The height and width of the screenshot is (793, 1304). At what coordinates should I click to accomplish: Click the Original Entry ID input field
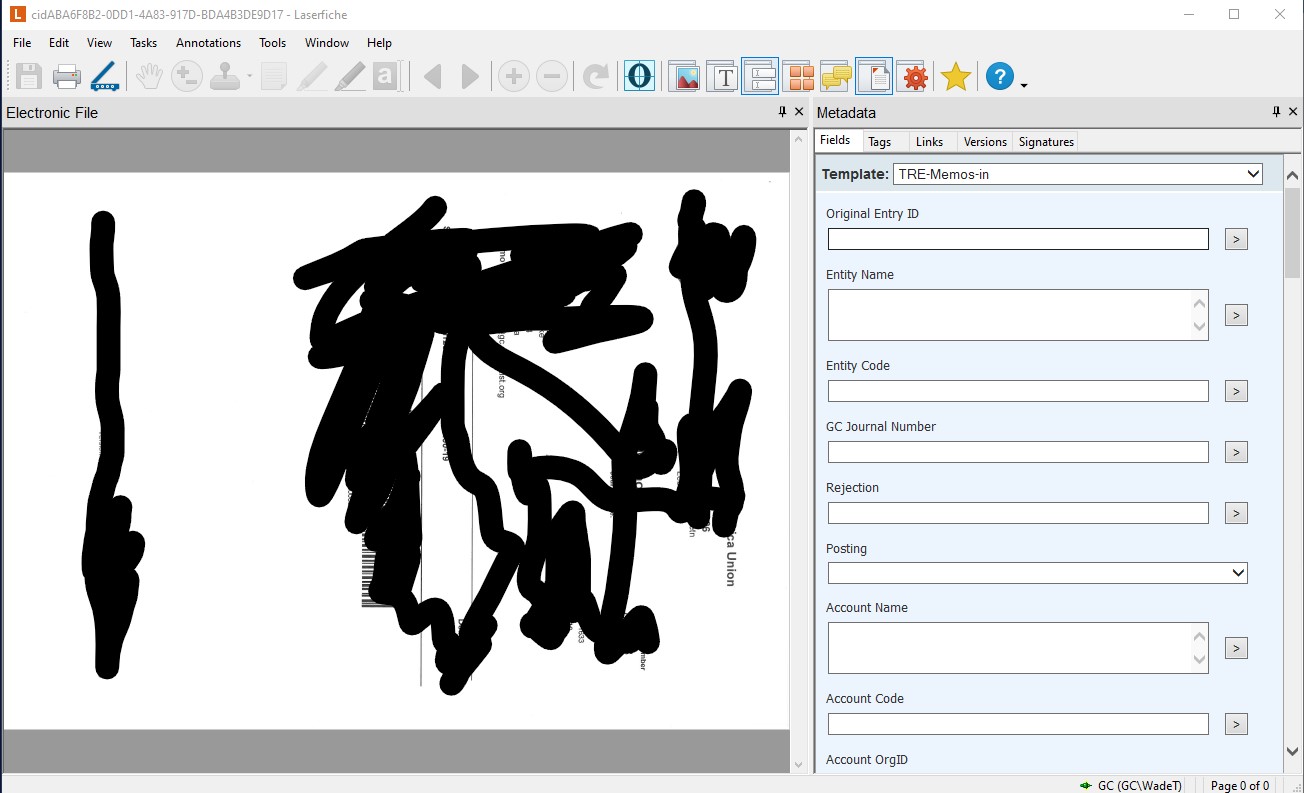(x=1018, y=239)
